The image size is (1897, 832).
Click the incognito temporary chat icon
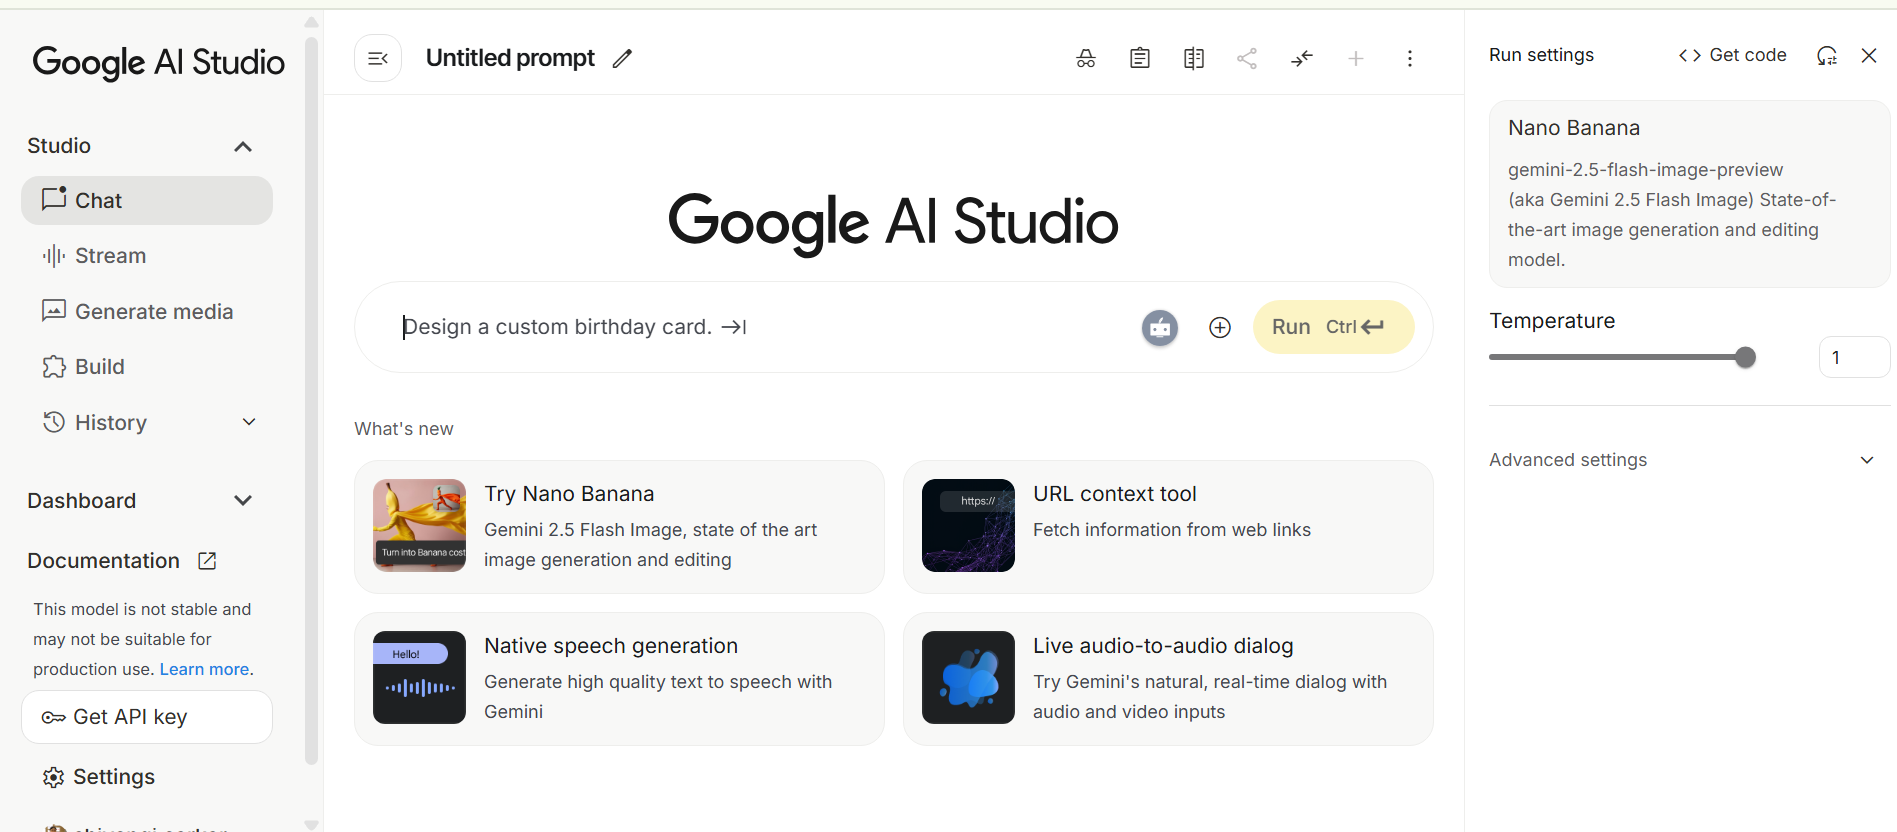tap(1085, 59)
